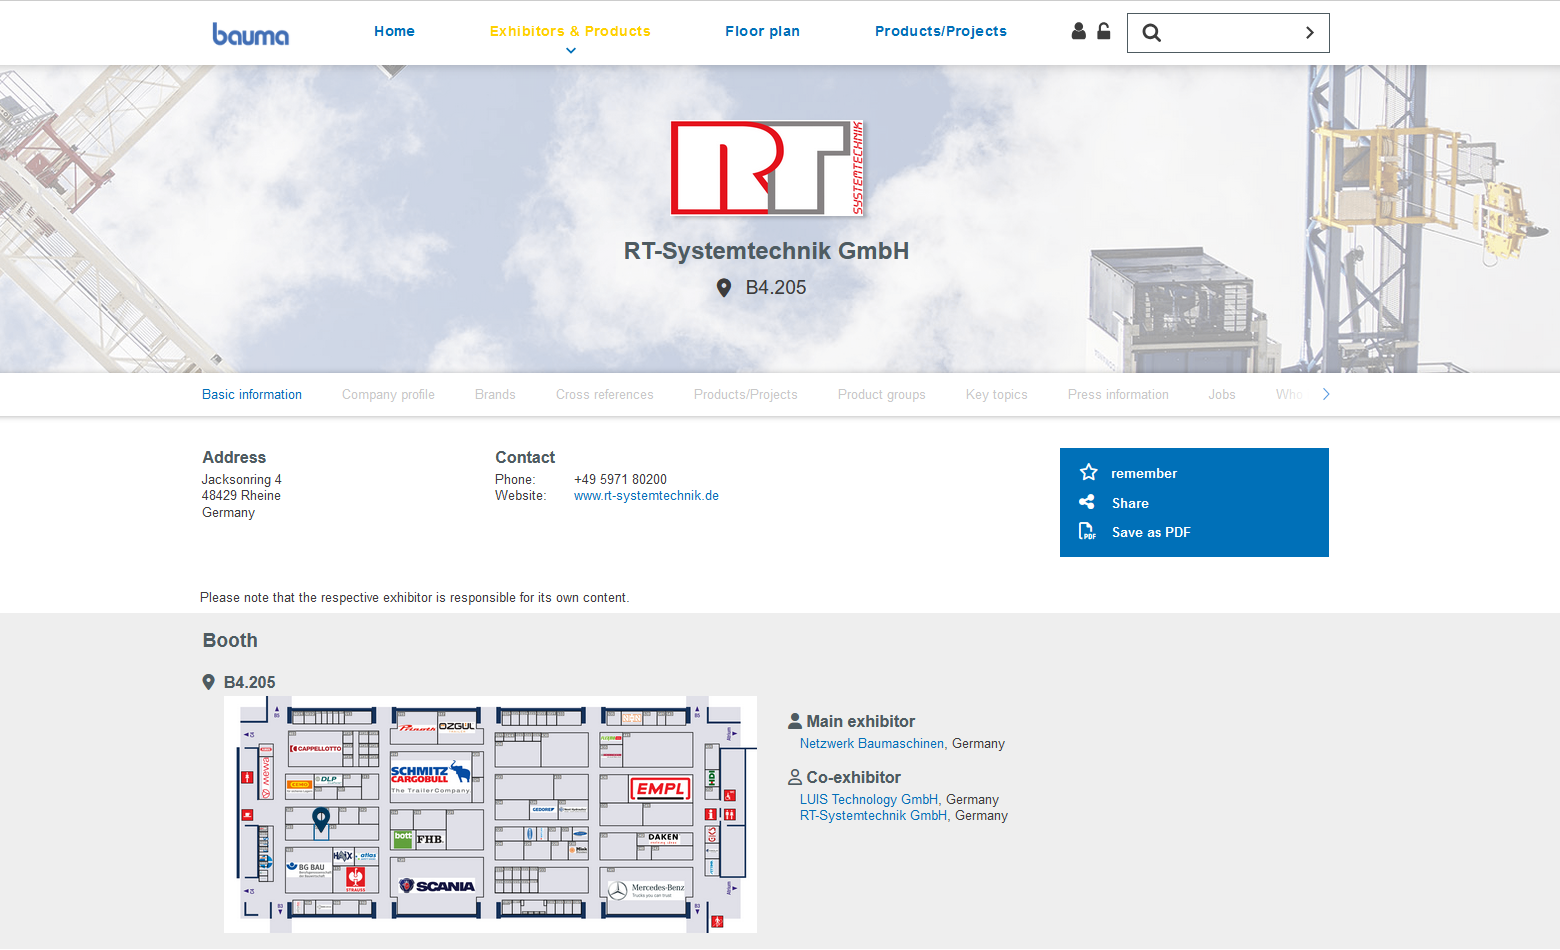Click the remember button

tap(1144, 473)
